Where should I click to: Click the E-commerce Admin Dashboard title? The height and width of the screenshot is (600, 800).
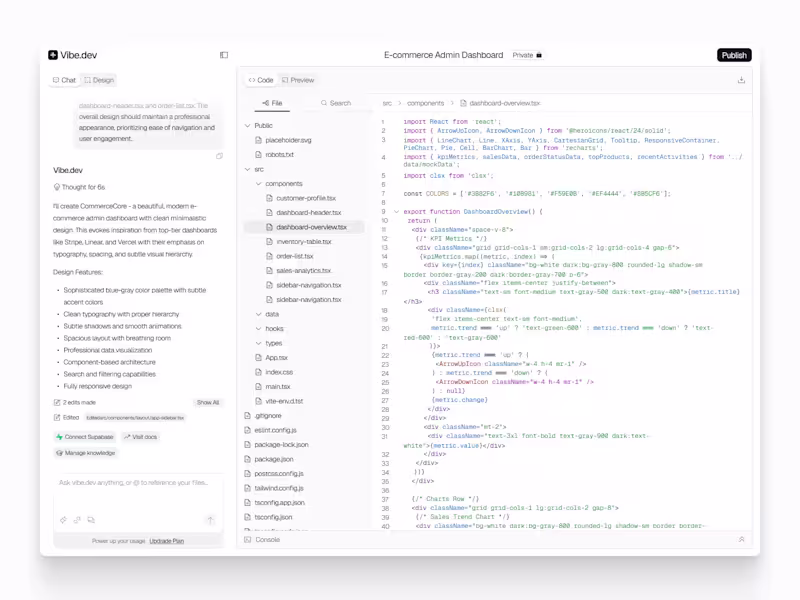[443, 55]
